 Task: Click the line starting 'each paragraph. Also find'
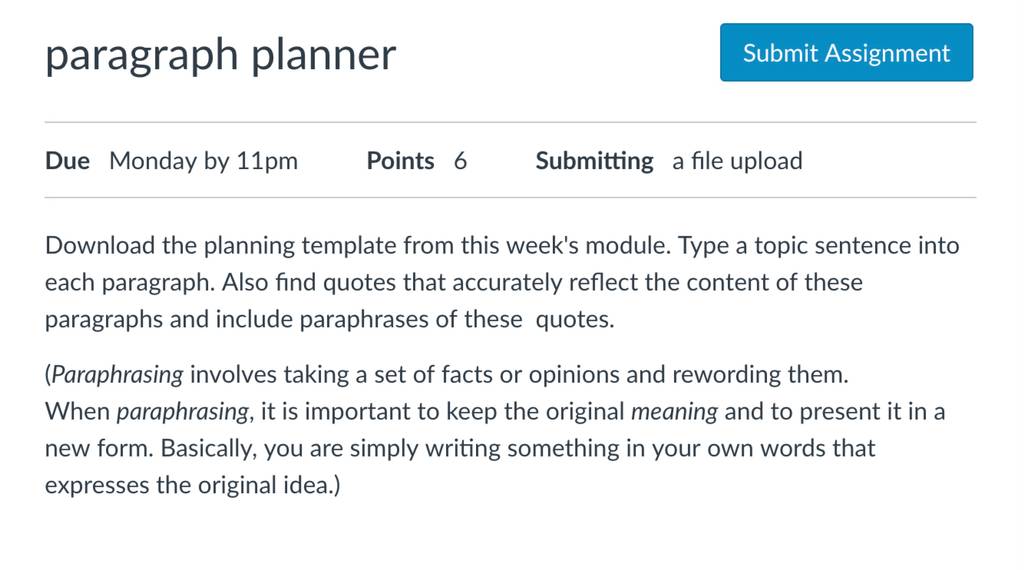click(x=454, y=283)
